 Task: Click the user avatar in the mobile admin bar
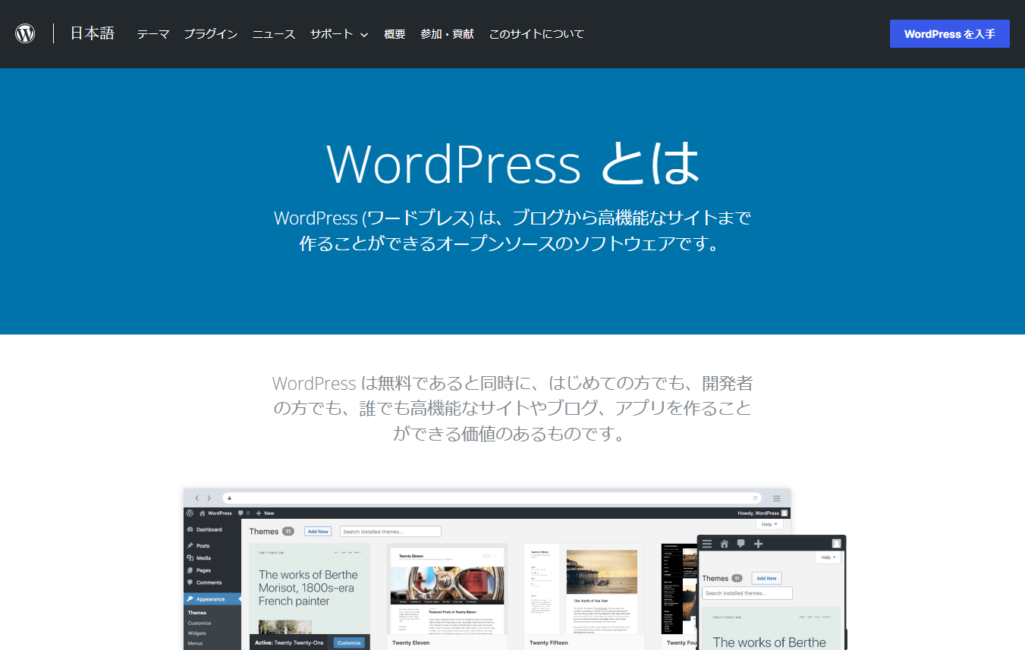click(837, 544)
